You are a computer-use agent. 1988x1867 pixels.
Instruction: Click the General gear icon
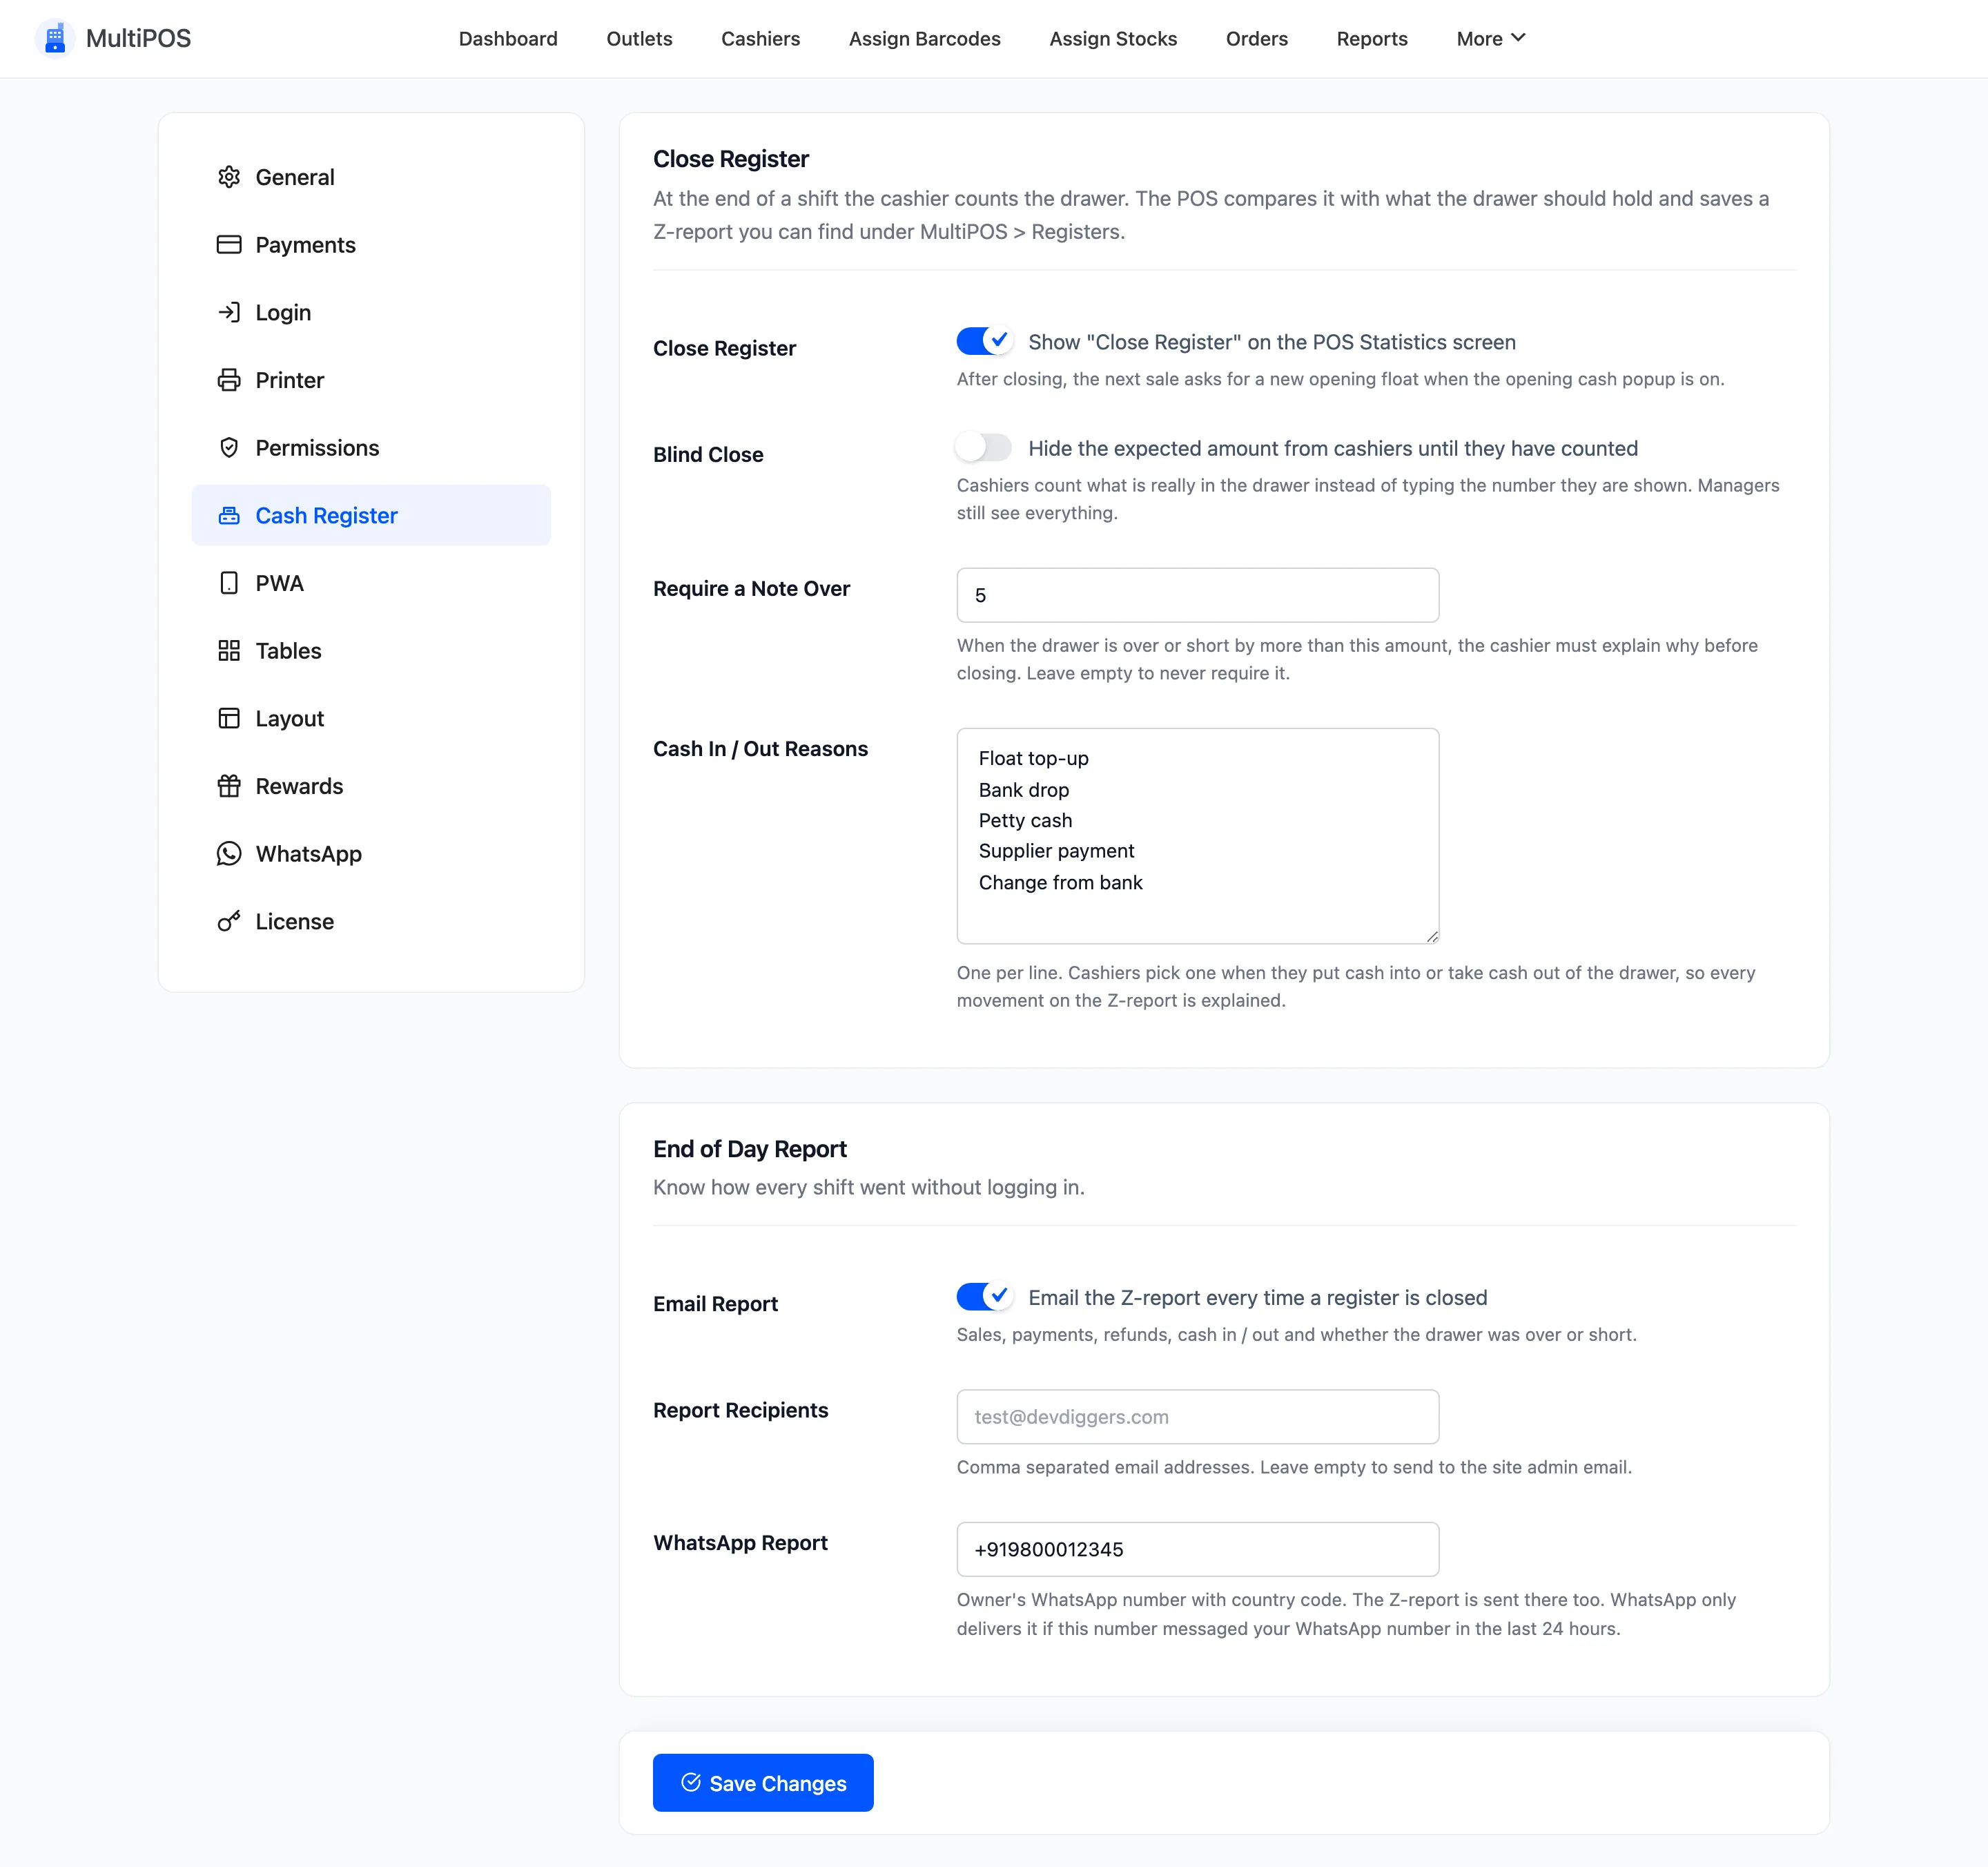click(229, 177)
